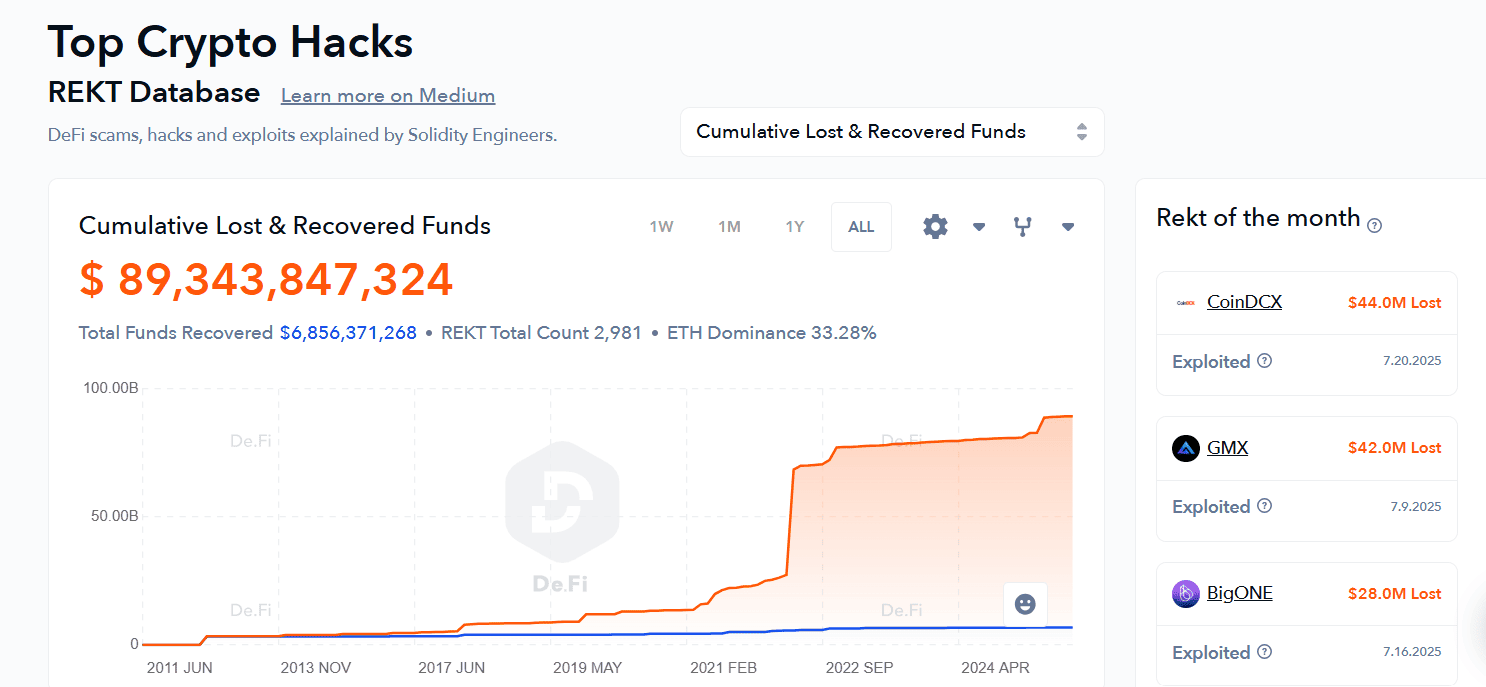Click help icon beside Rekt of the month

pyautogui.click(x=1375, y=226)
